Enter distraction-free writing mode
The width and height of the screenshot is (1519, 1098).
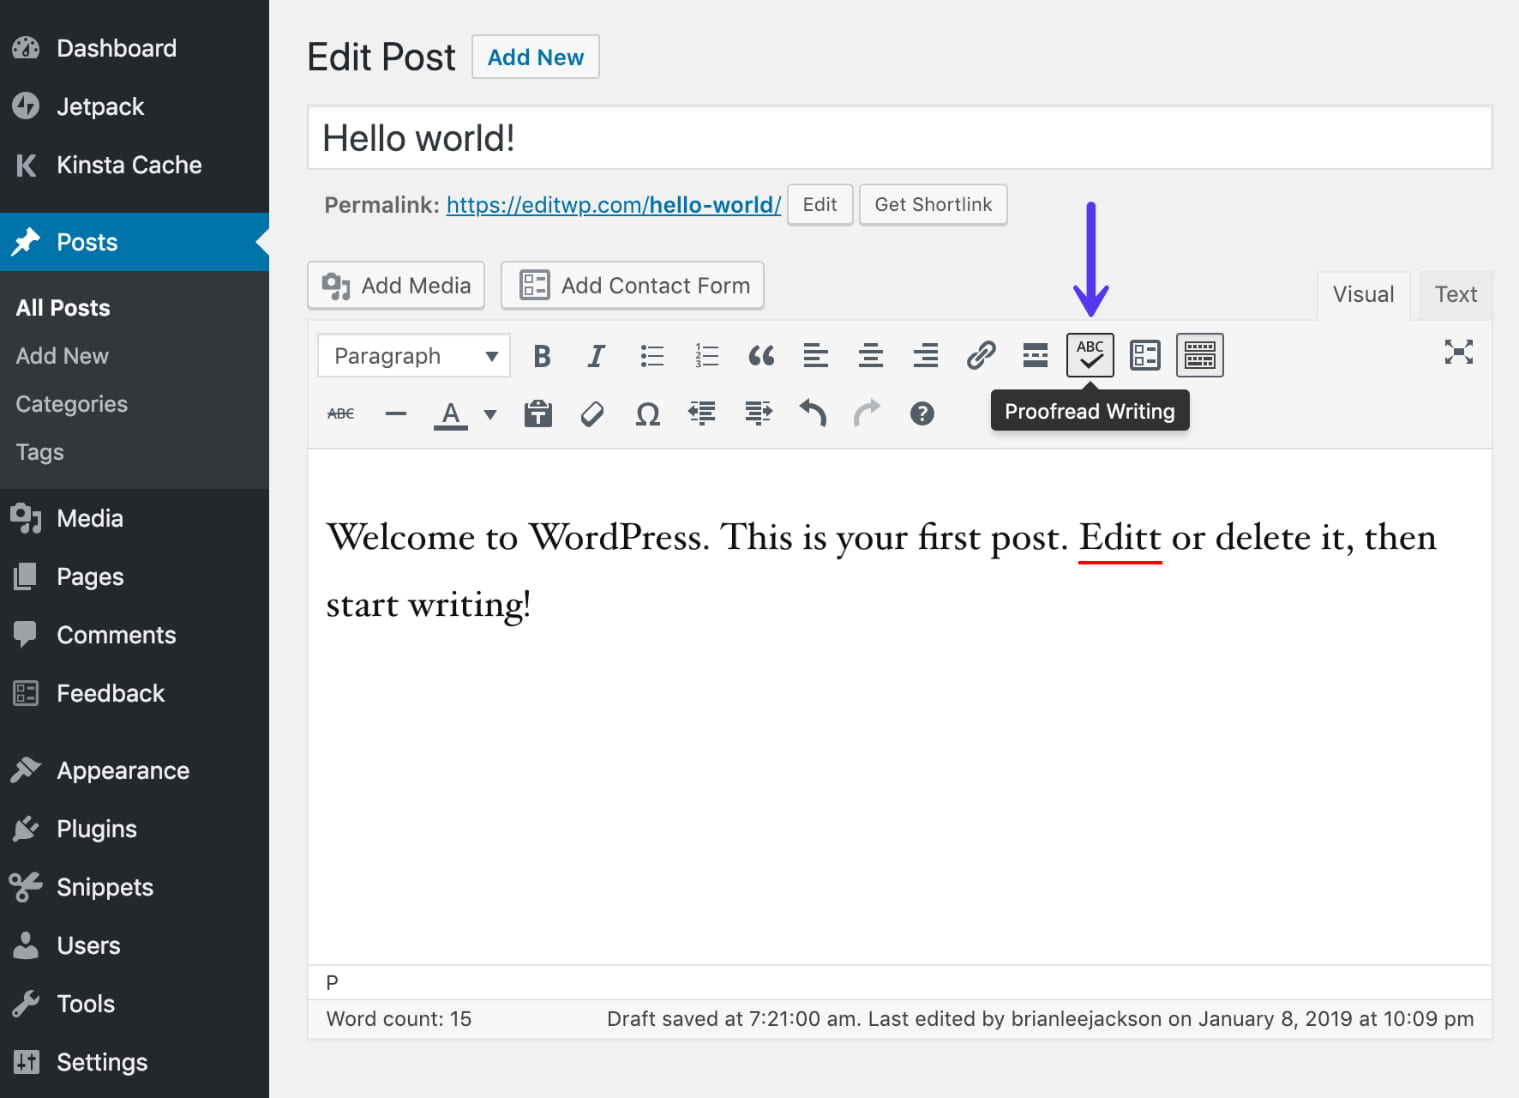(x=1459, y=352)
